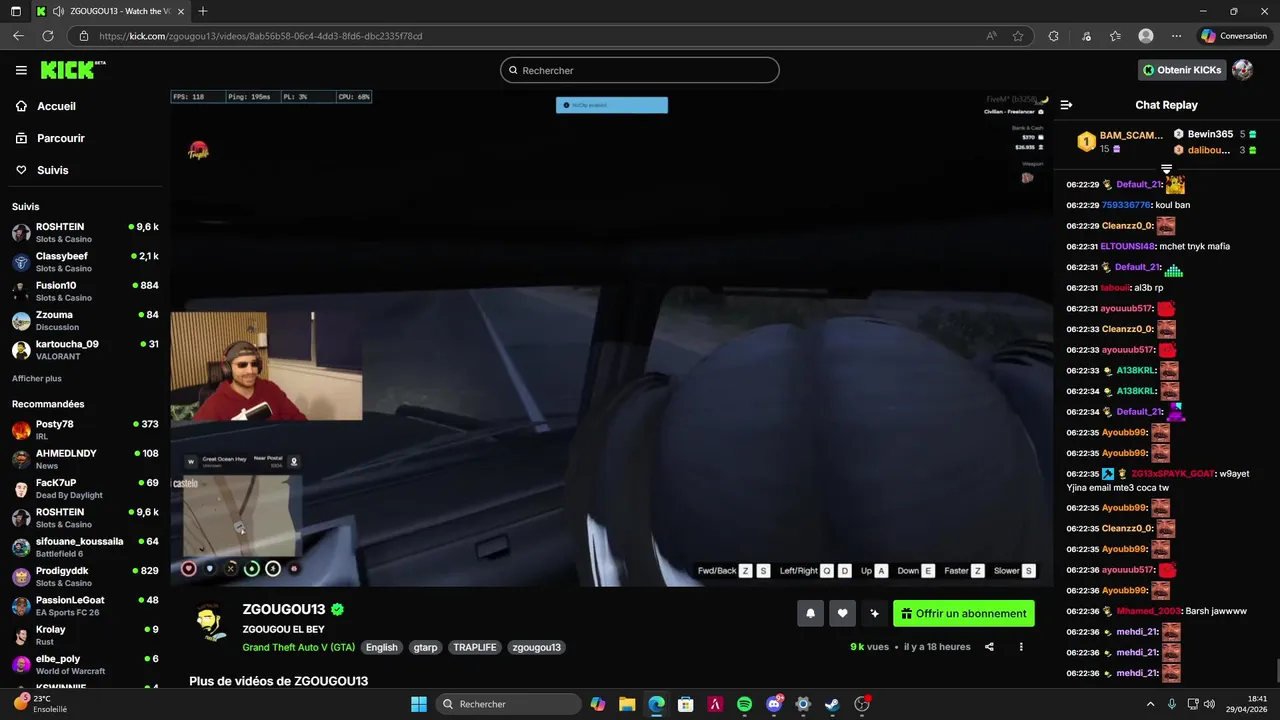
Task: Mute tab via speaker icon
Action: [59, 11]
